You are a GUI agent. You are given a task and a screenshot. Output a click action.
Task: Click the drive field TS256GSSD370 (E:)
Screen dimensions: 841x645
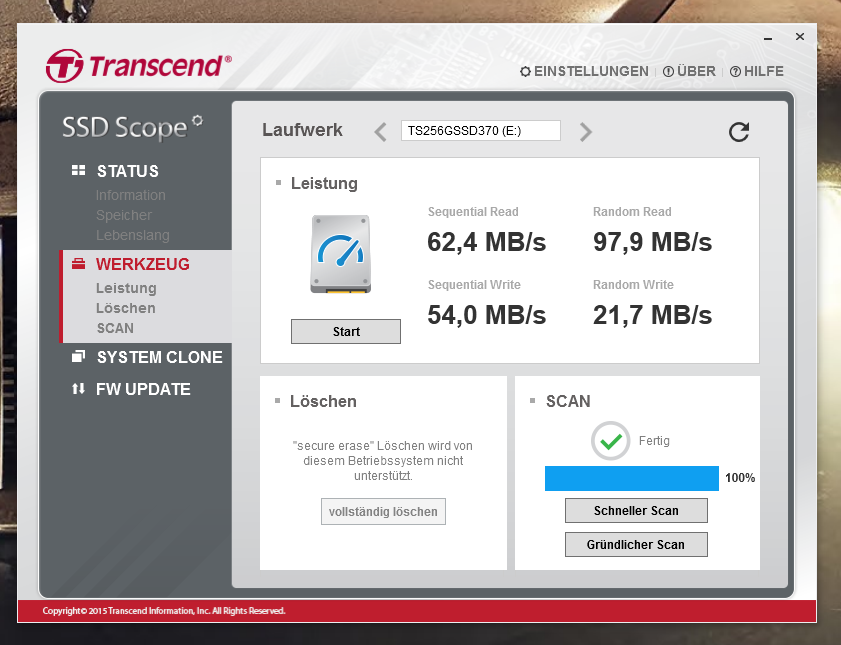(481, 131)
